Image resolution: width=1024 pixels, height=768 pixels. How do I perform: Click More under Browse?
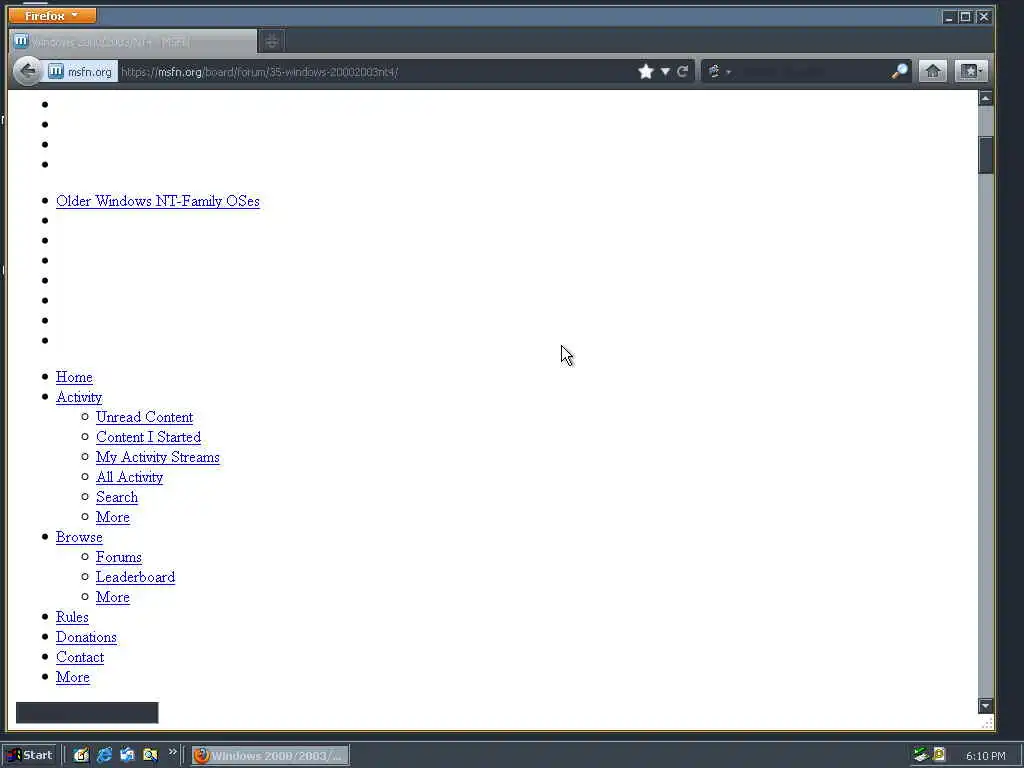pos(112,597)
